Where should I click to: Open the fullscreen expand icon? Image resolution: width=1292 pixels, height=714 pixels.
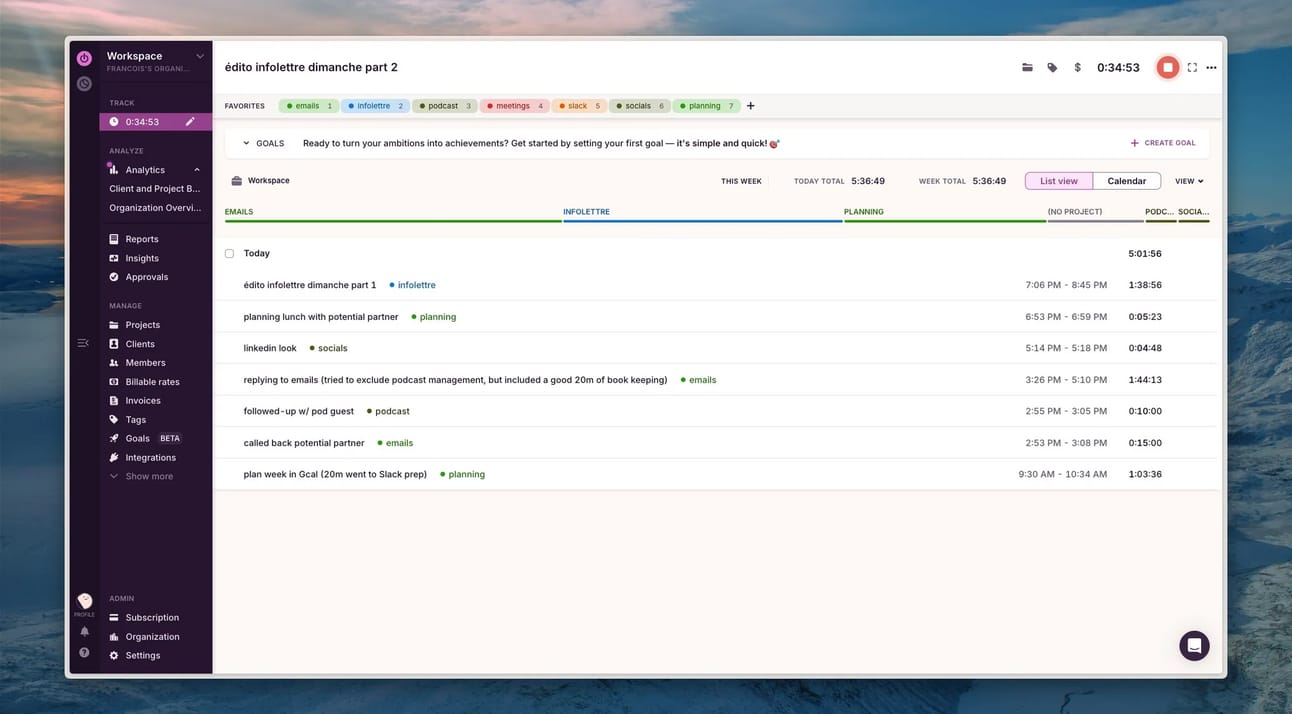tap(1192, 68)
